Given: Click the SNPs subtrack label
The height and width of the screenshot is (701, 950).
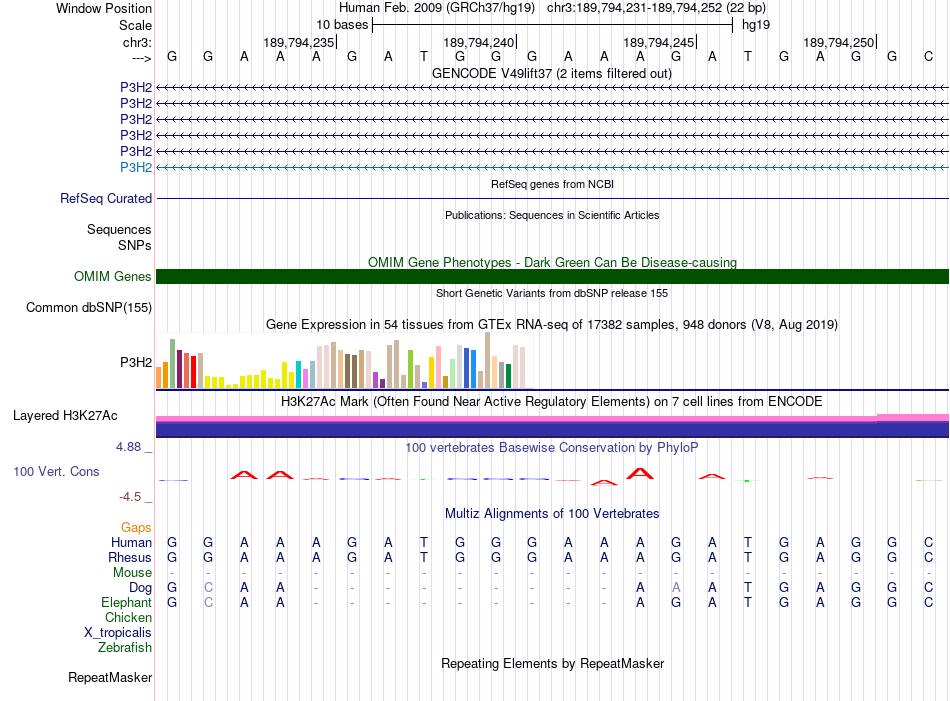Looking at the screenshot, I should pos(135,245).
